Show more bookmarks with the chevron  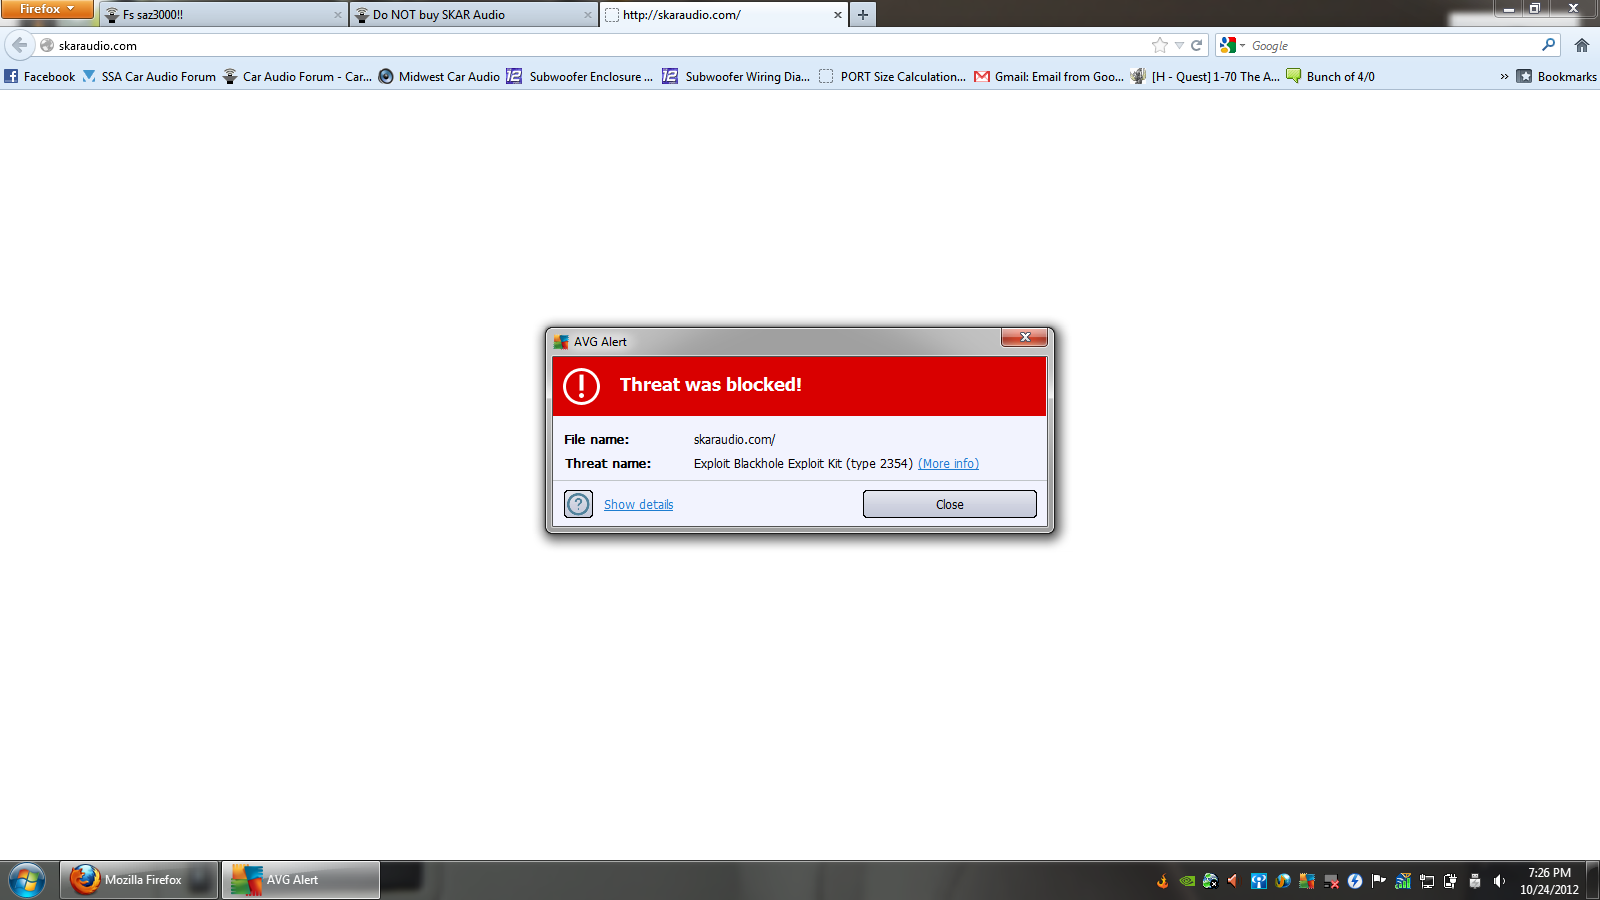point(1504,76)
